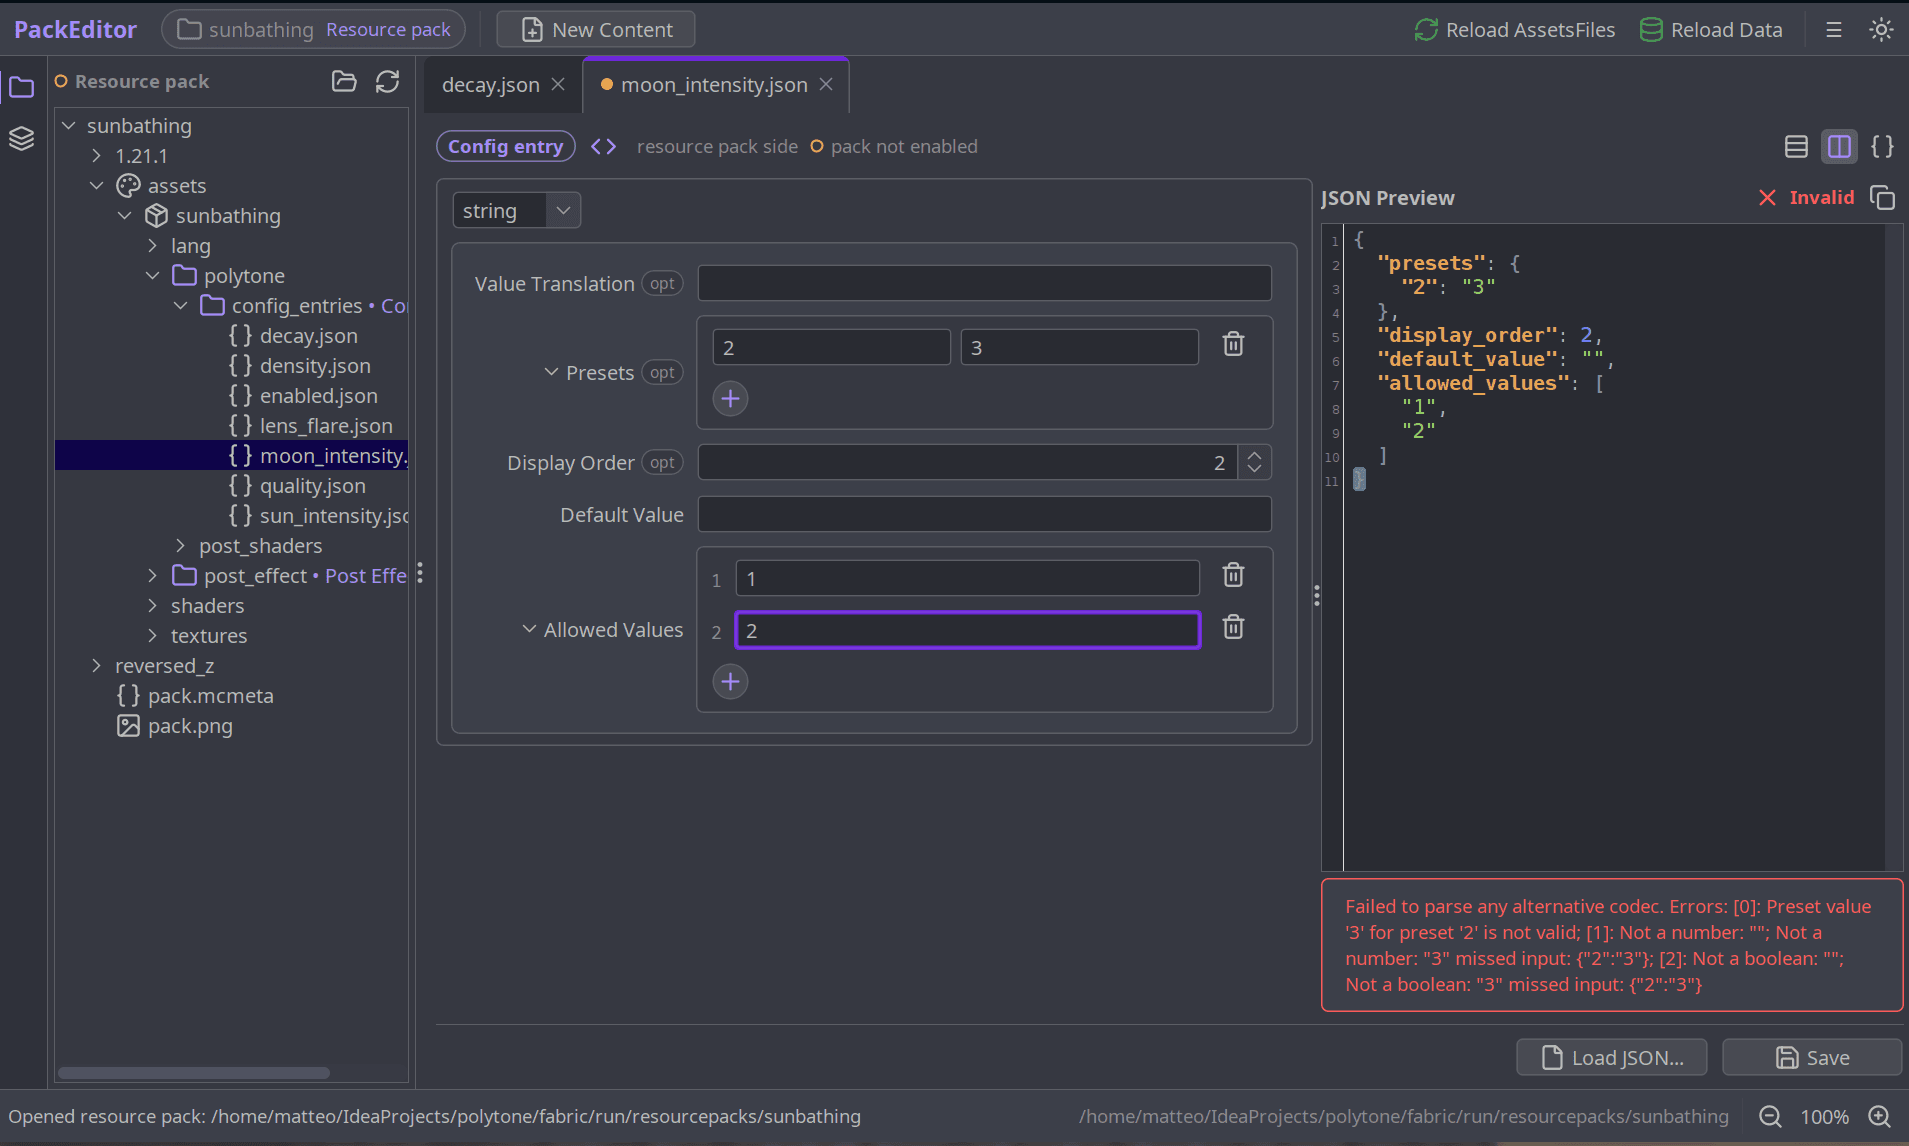Image resolution: width=1909 pixels, height=1146 pixels.
Task: Focus the Default Value input field
Action: point(984,514)
